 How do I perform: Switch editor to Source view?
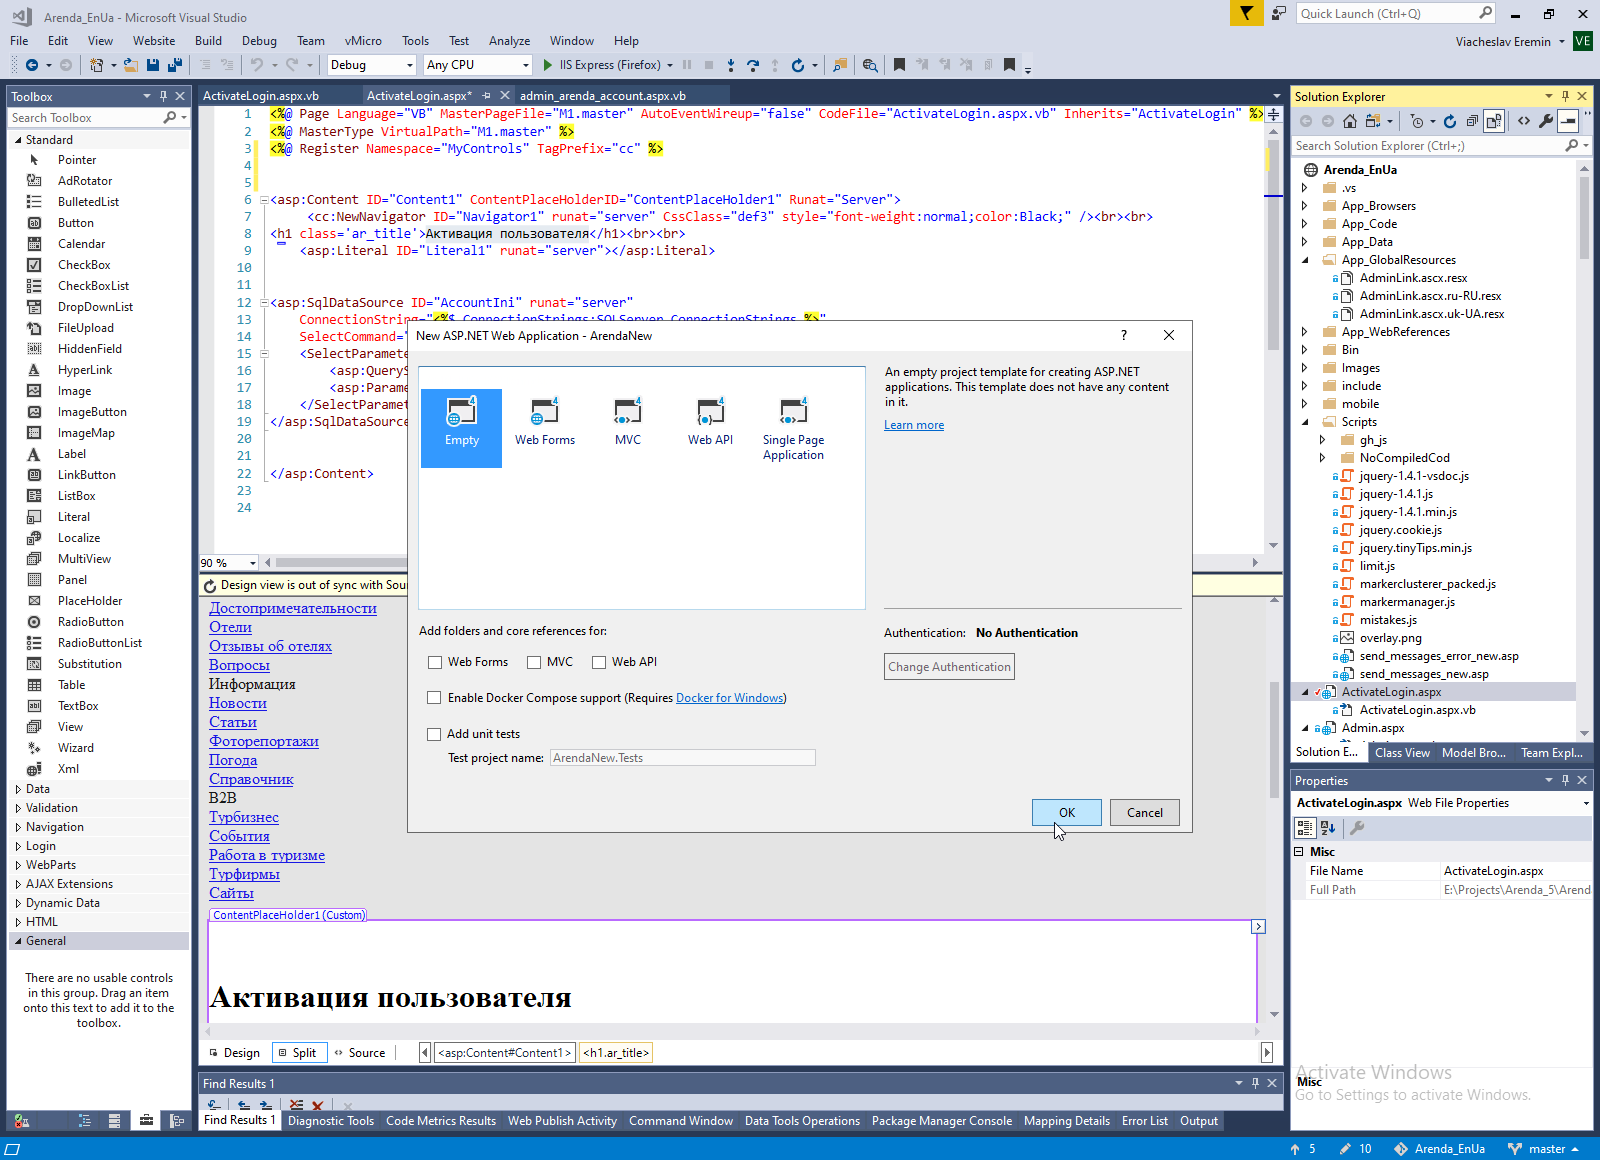tap(360, 1053)
